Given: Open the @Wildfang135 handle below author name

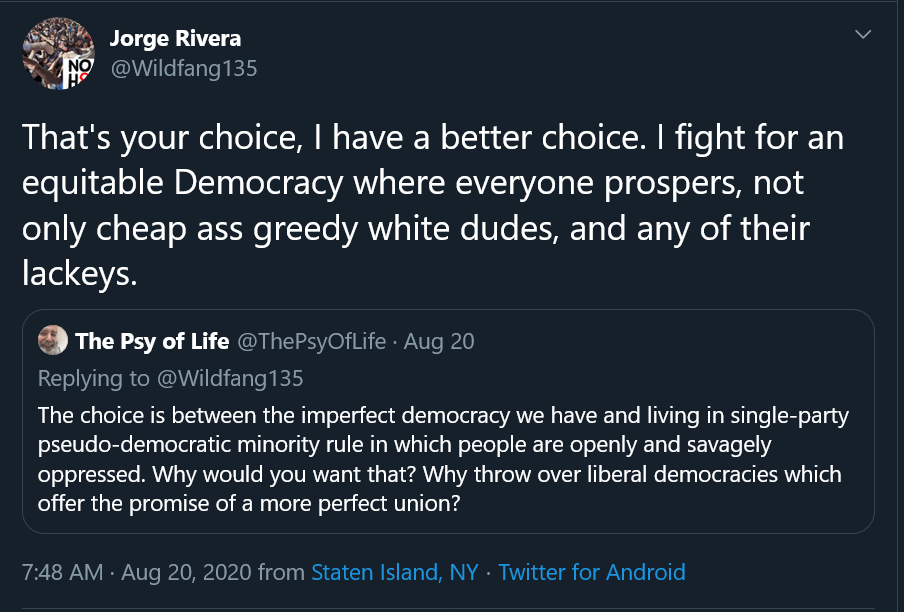Looking at the screenshot, I should coord(184,68).
